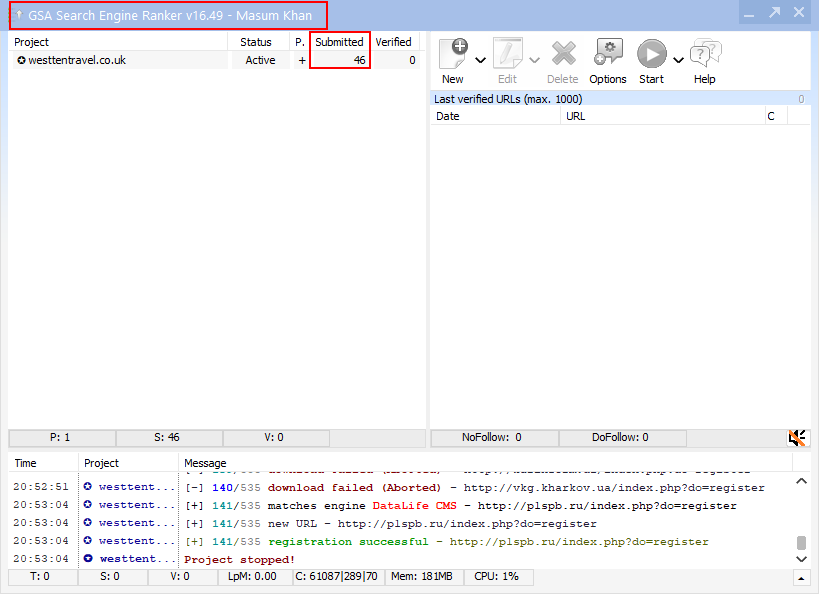Open the Help speech bubble icon
819x594 pixels.
coord(705,53)
